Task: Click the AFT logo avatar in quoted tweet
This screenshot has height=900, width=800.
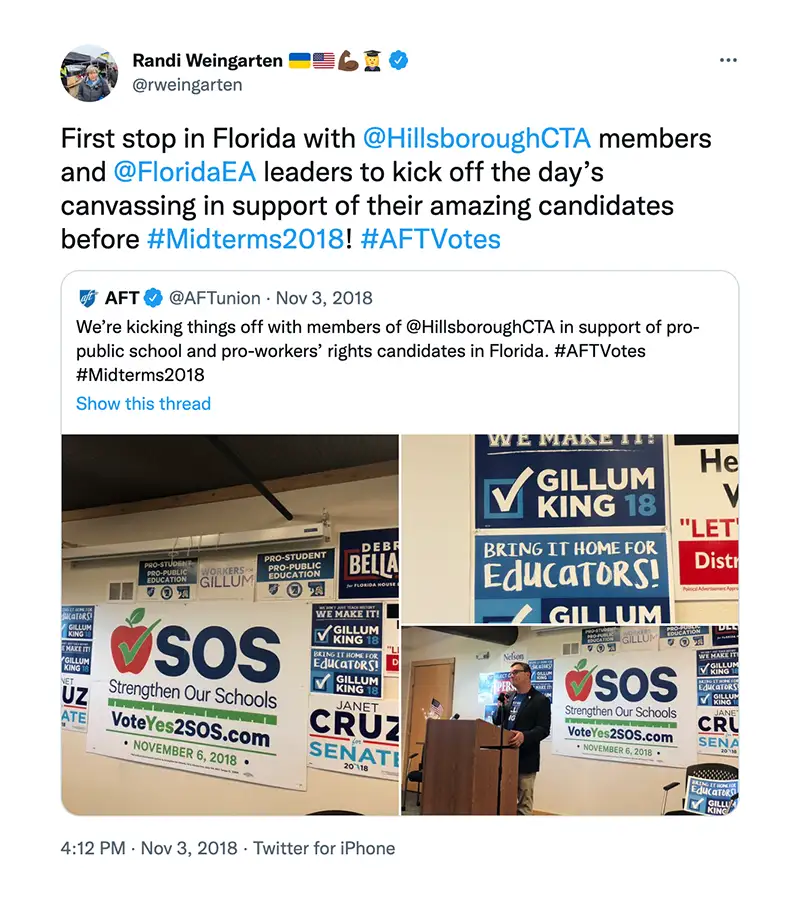Action: pos(88,298)
